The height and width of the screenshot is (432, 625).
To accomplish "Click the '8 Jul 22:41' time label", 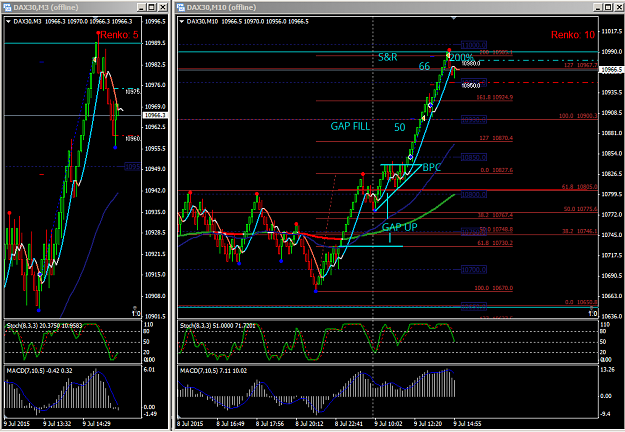I will click(349, 424).
